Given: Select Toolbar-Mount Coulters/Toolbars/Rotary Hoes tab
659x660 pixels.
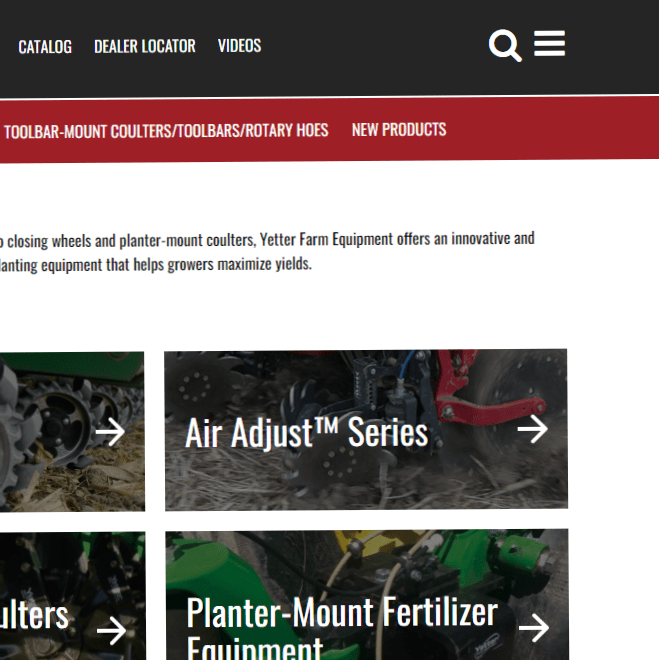Looking at the screenshot, I should [x=166, y=131].
